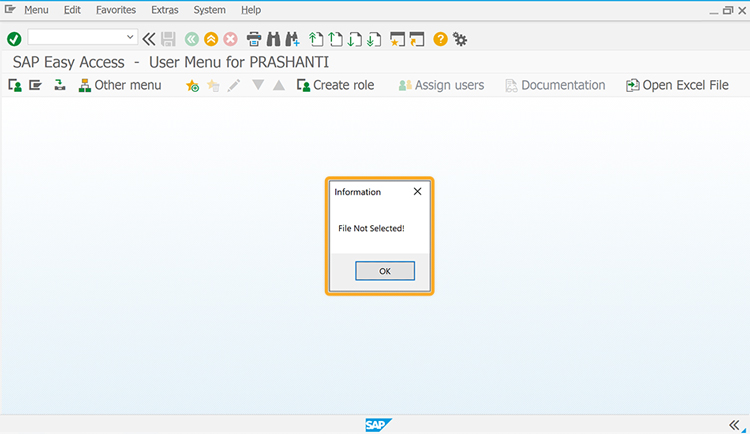Viewport: 750px width, 434px height.
Task: Open the Help menu
Action: (x=251, y=10)
